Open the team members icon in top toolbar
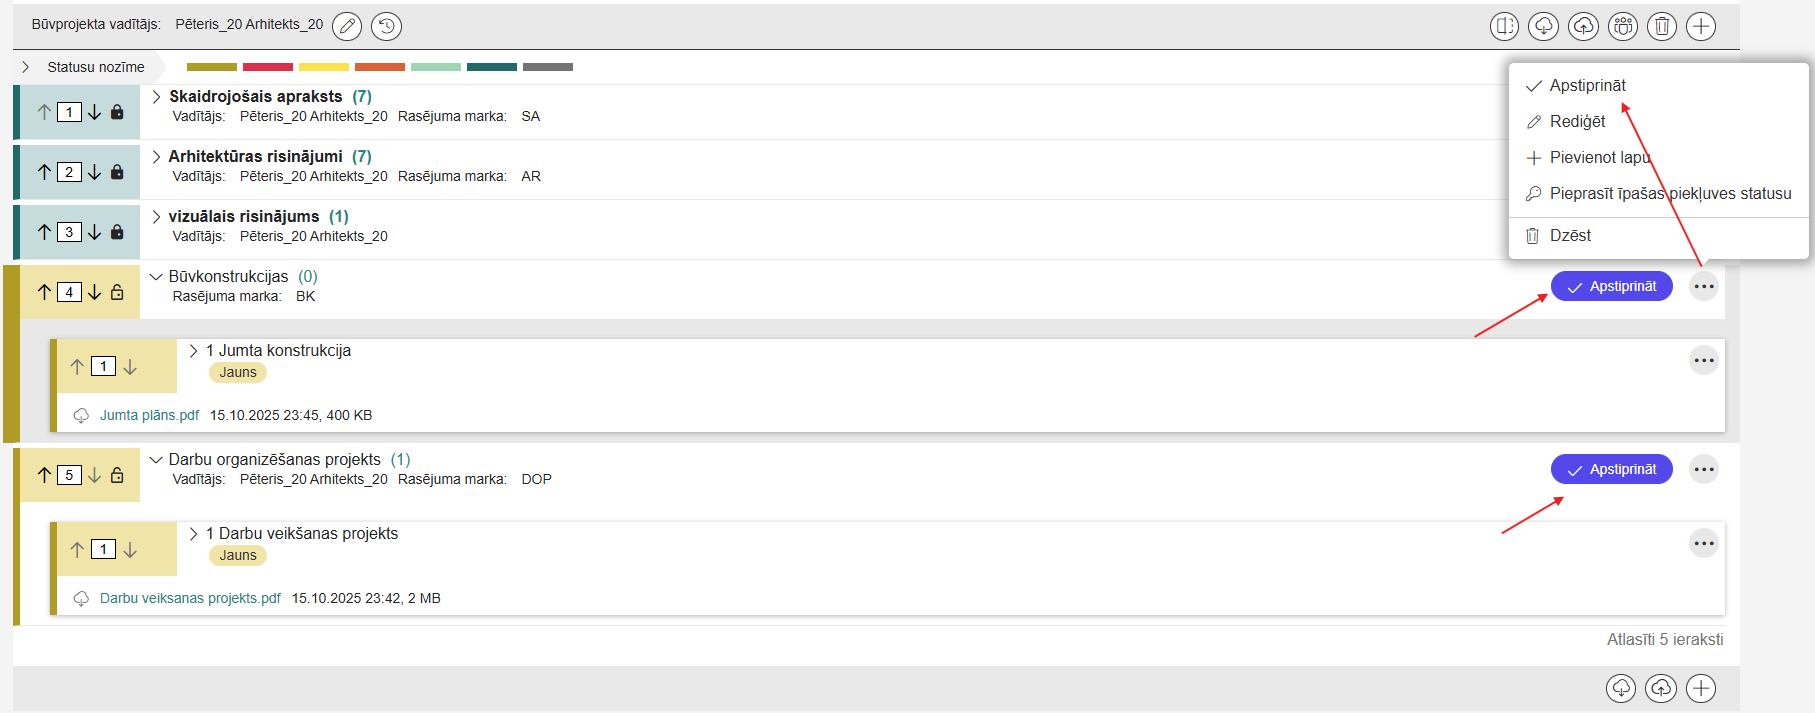1815x713 pixels. (1623, 26)
